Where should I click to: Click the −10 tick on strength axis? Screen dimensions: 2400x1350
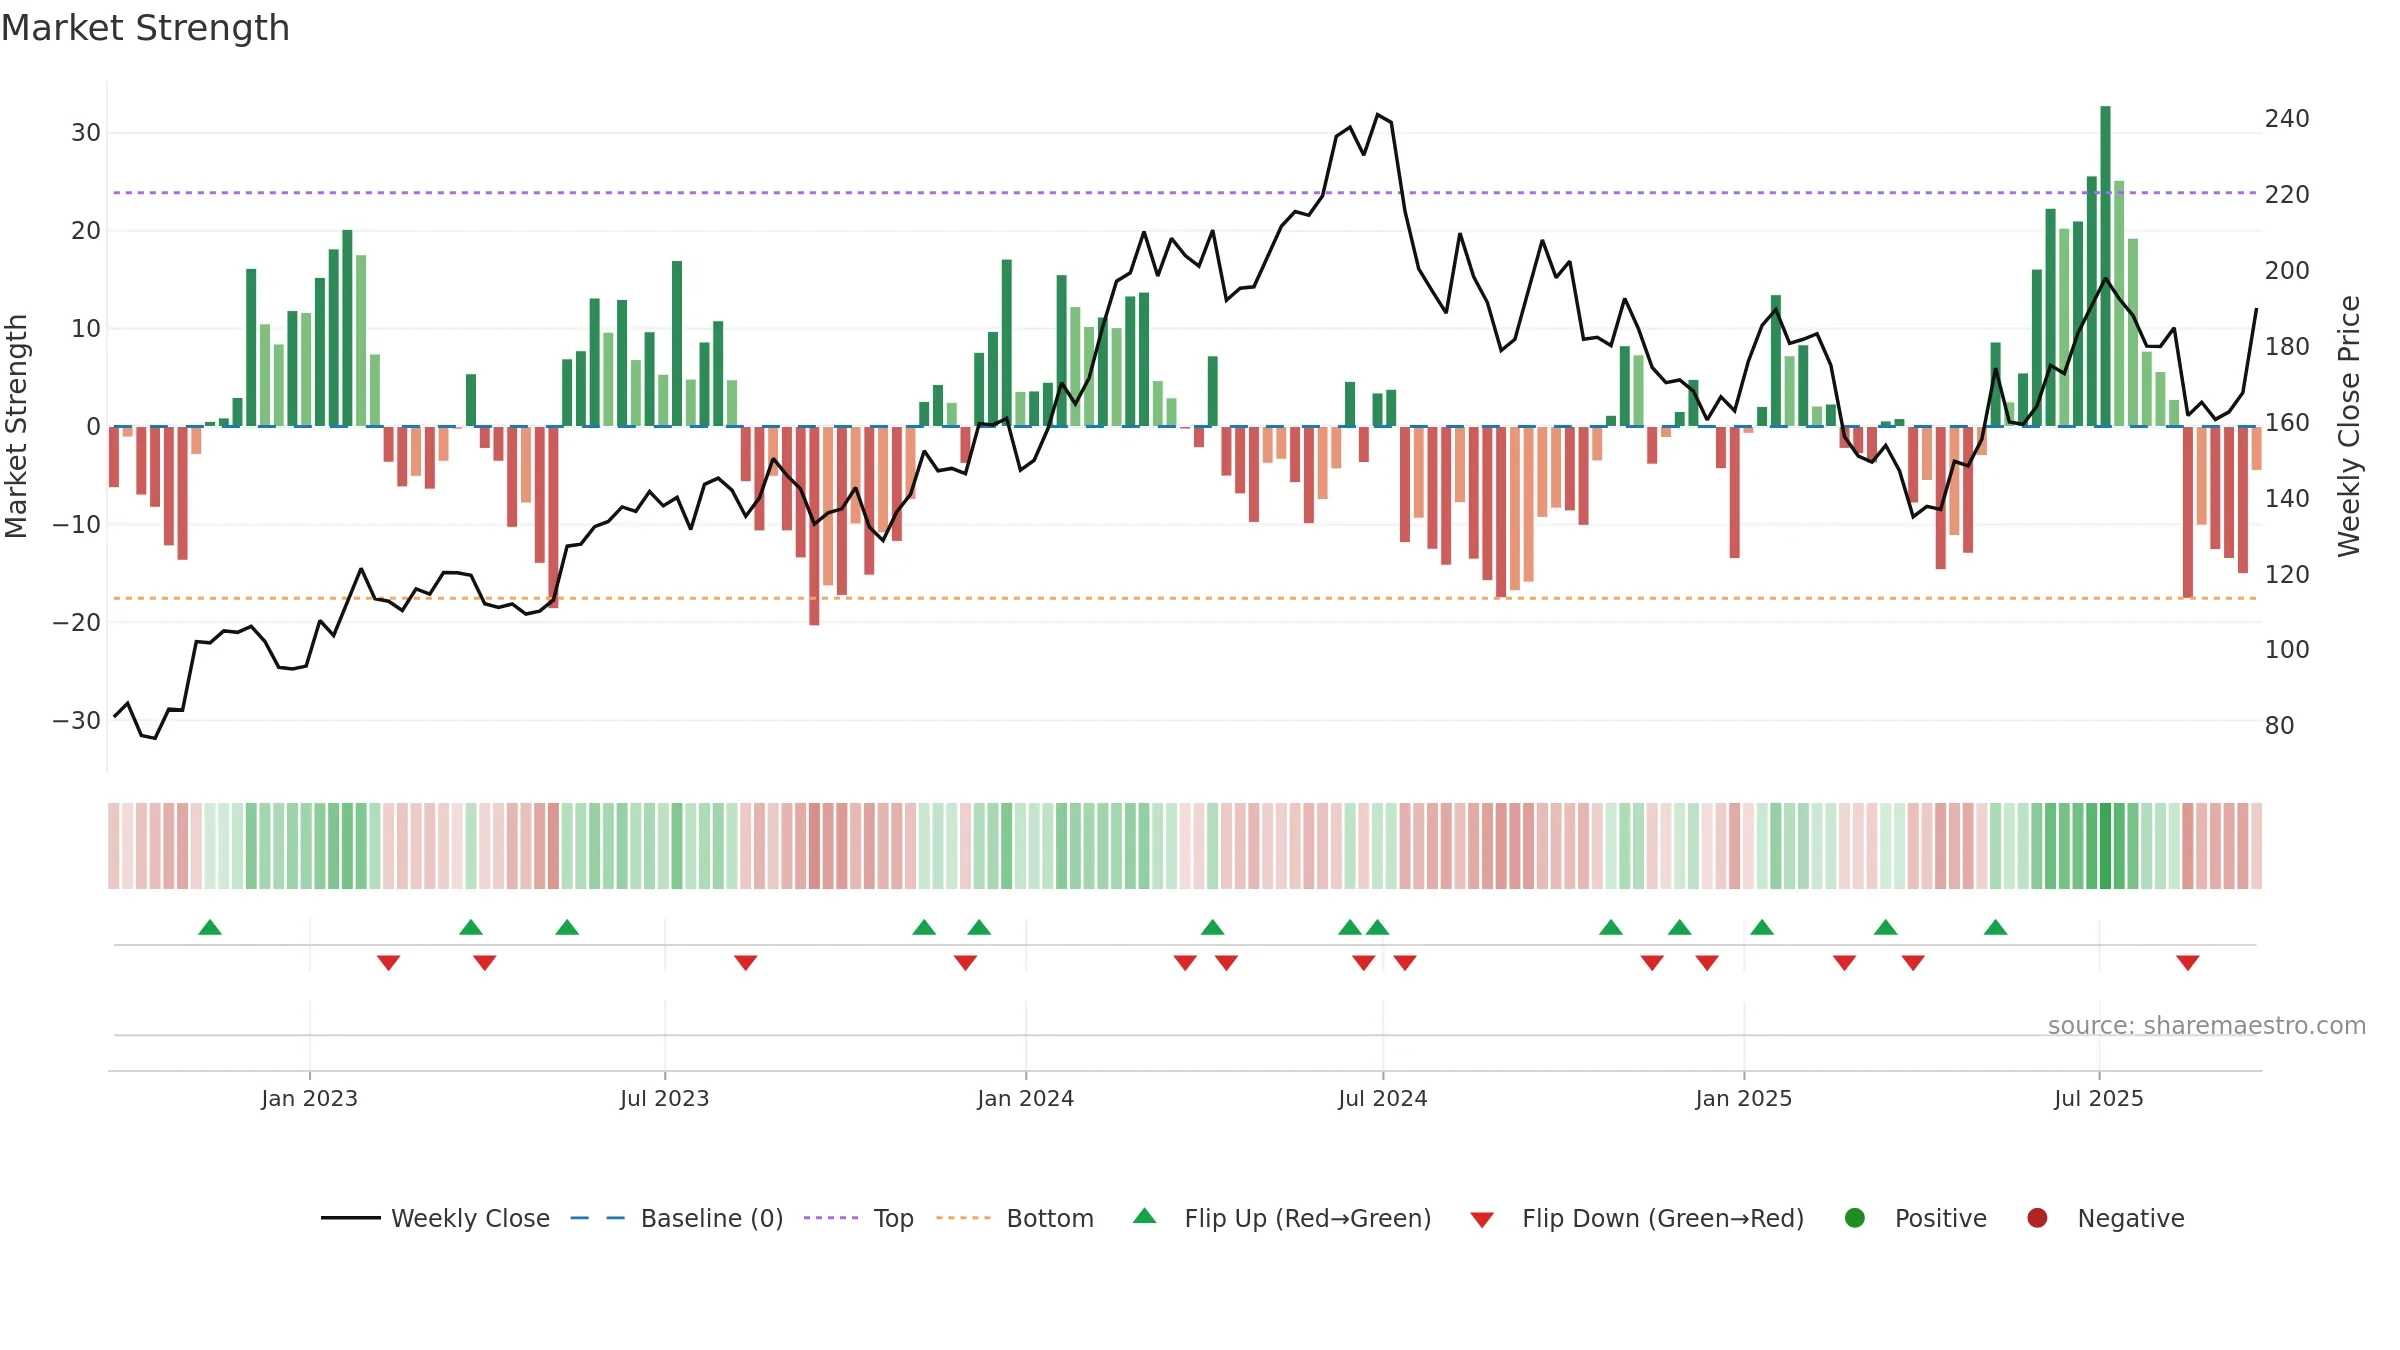coord(77,525)
